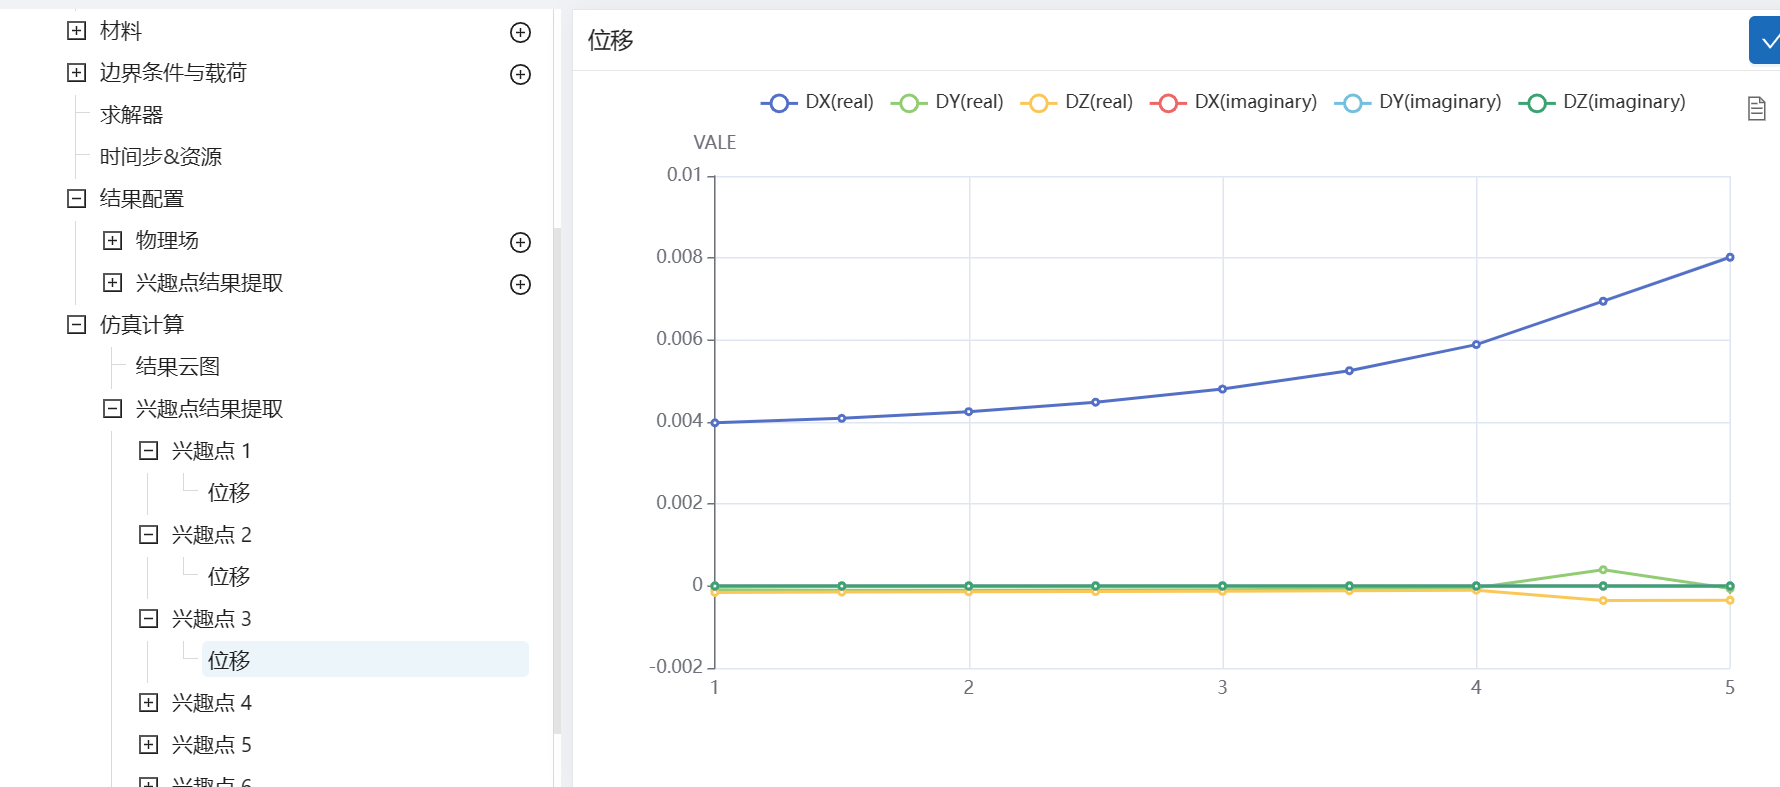Select 位移 under 兴趣点 2
Image resolution: width=1780 pixels, height=787 pixels.
[x=229, y=577]
